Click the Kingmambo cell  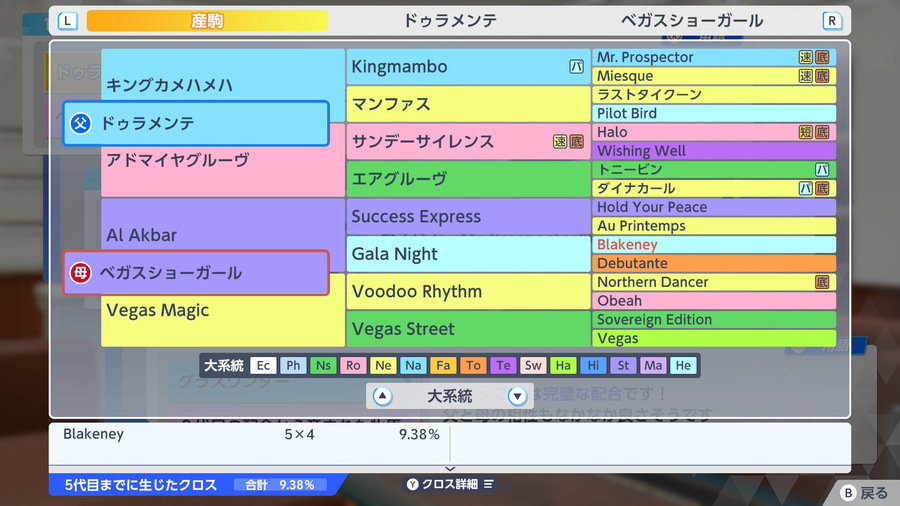coord(468,67)
